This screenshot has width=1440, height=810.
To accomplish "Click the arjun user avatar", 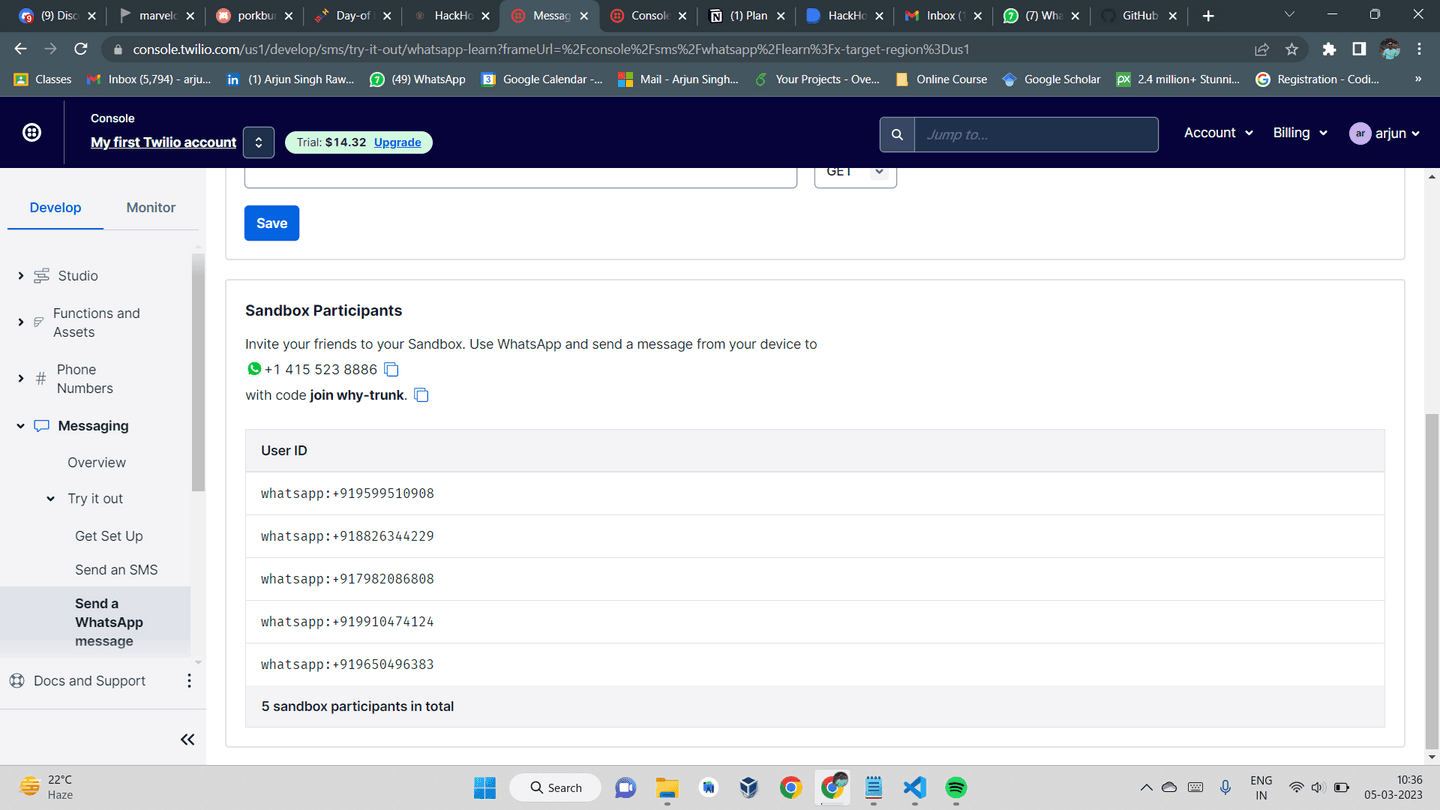I will (x=1360, y=133).
